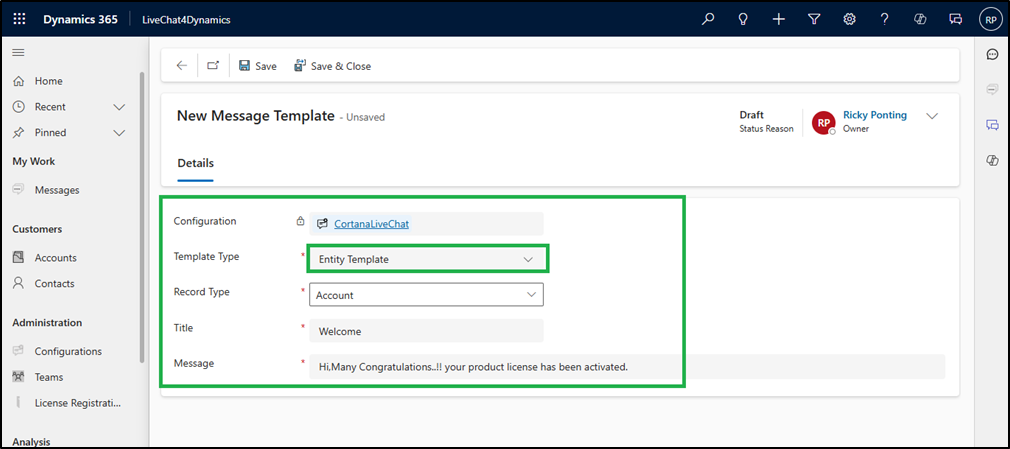
Task: Click the help question mark icon
Action: 884,19
